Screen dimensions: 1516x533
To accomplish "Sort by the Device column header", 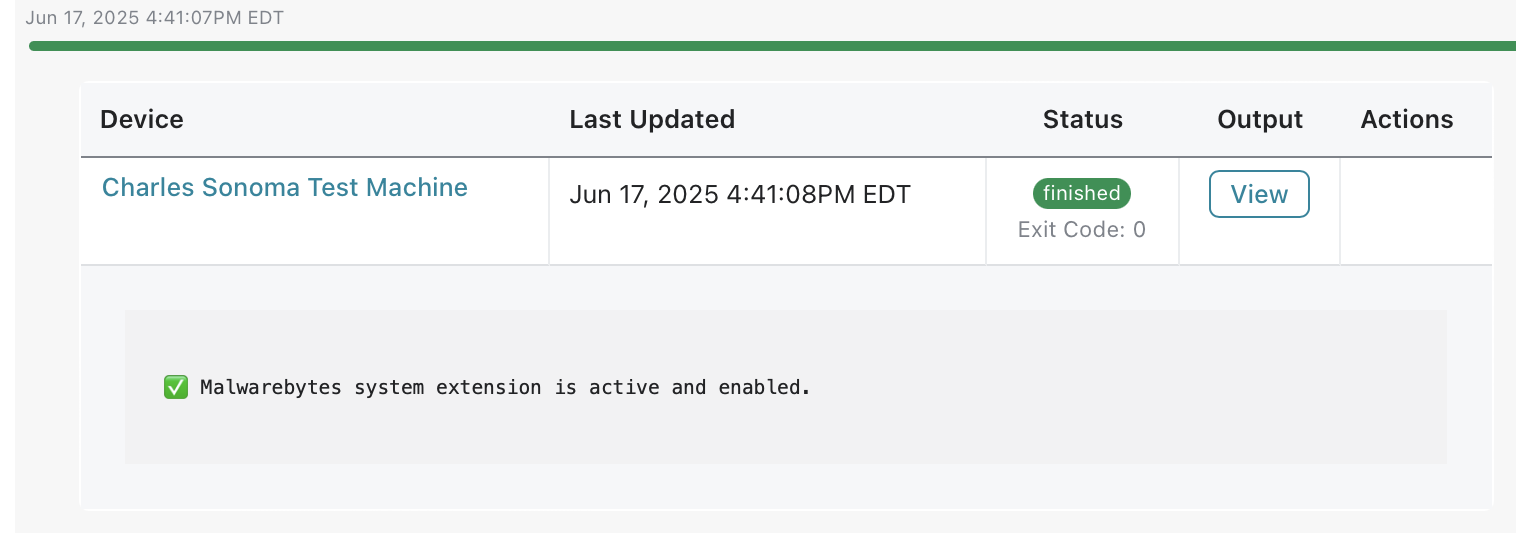I will pos(142,119).
